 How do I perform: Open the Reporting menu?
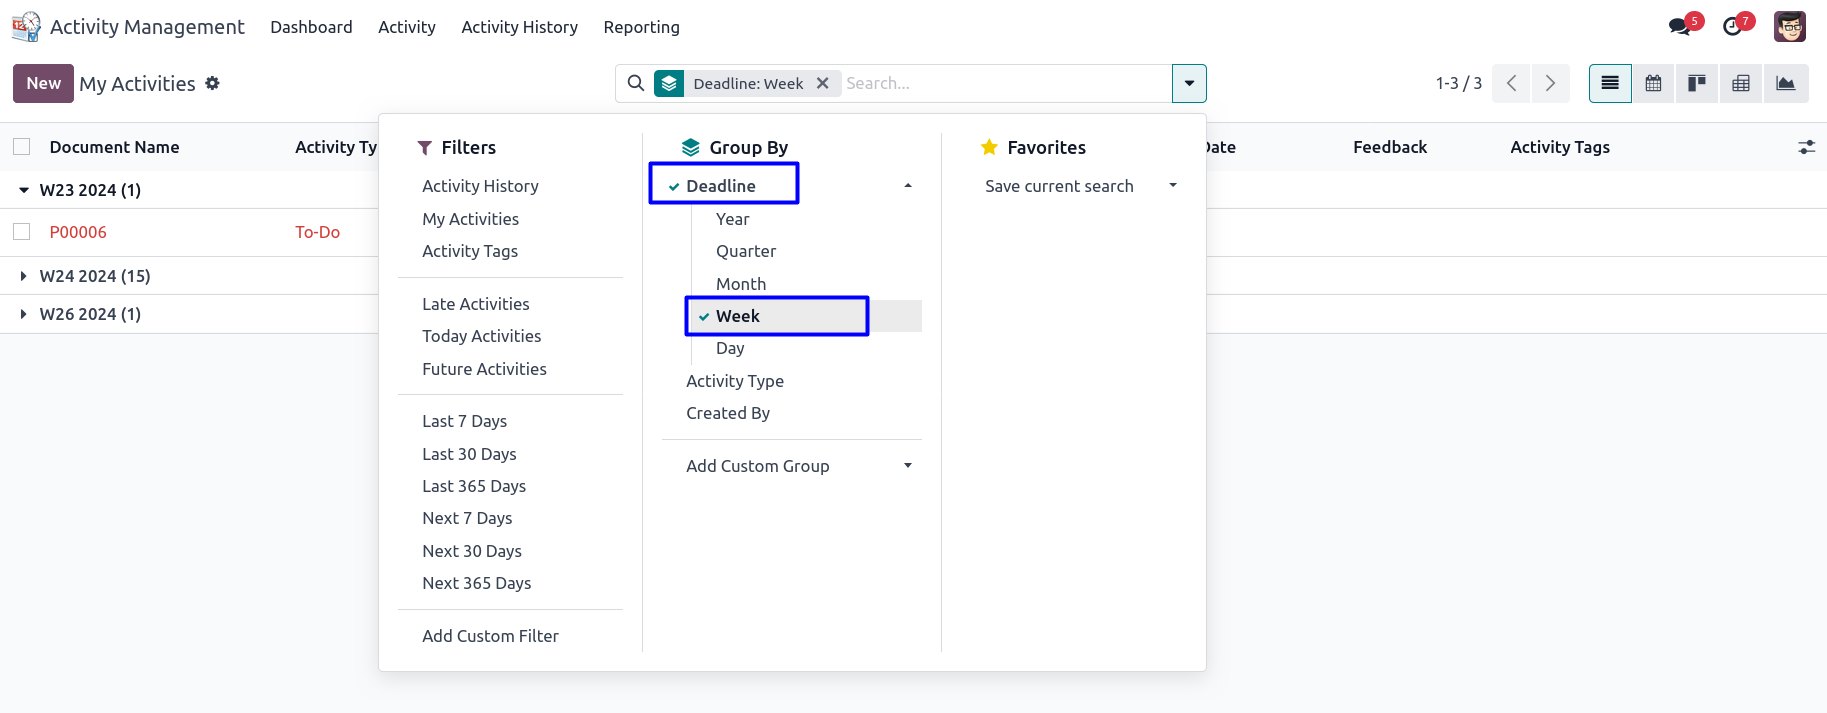(x=641, y=27)
